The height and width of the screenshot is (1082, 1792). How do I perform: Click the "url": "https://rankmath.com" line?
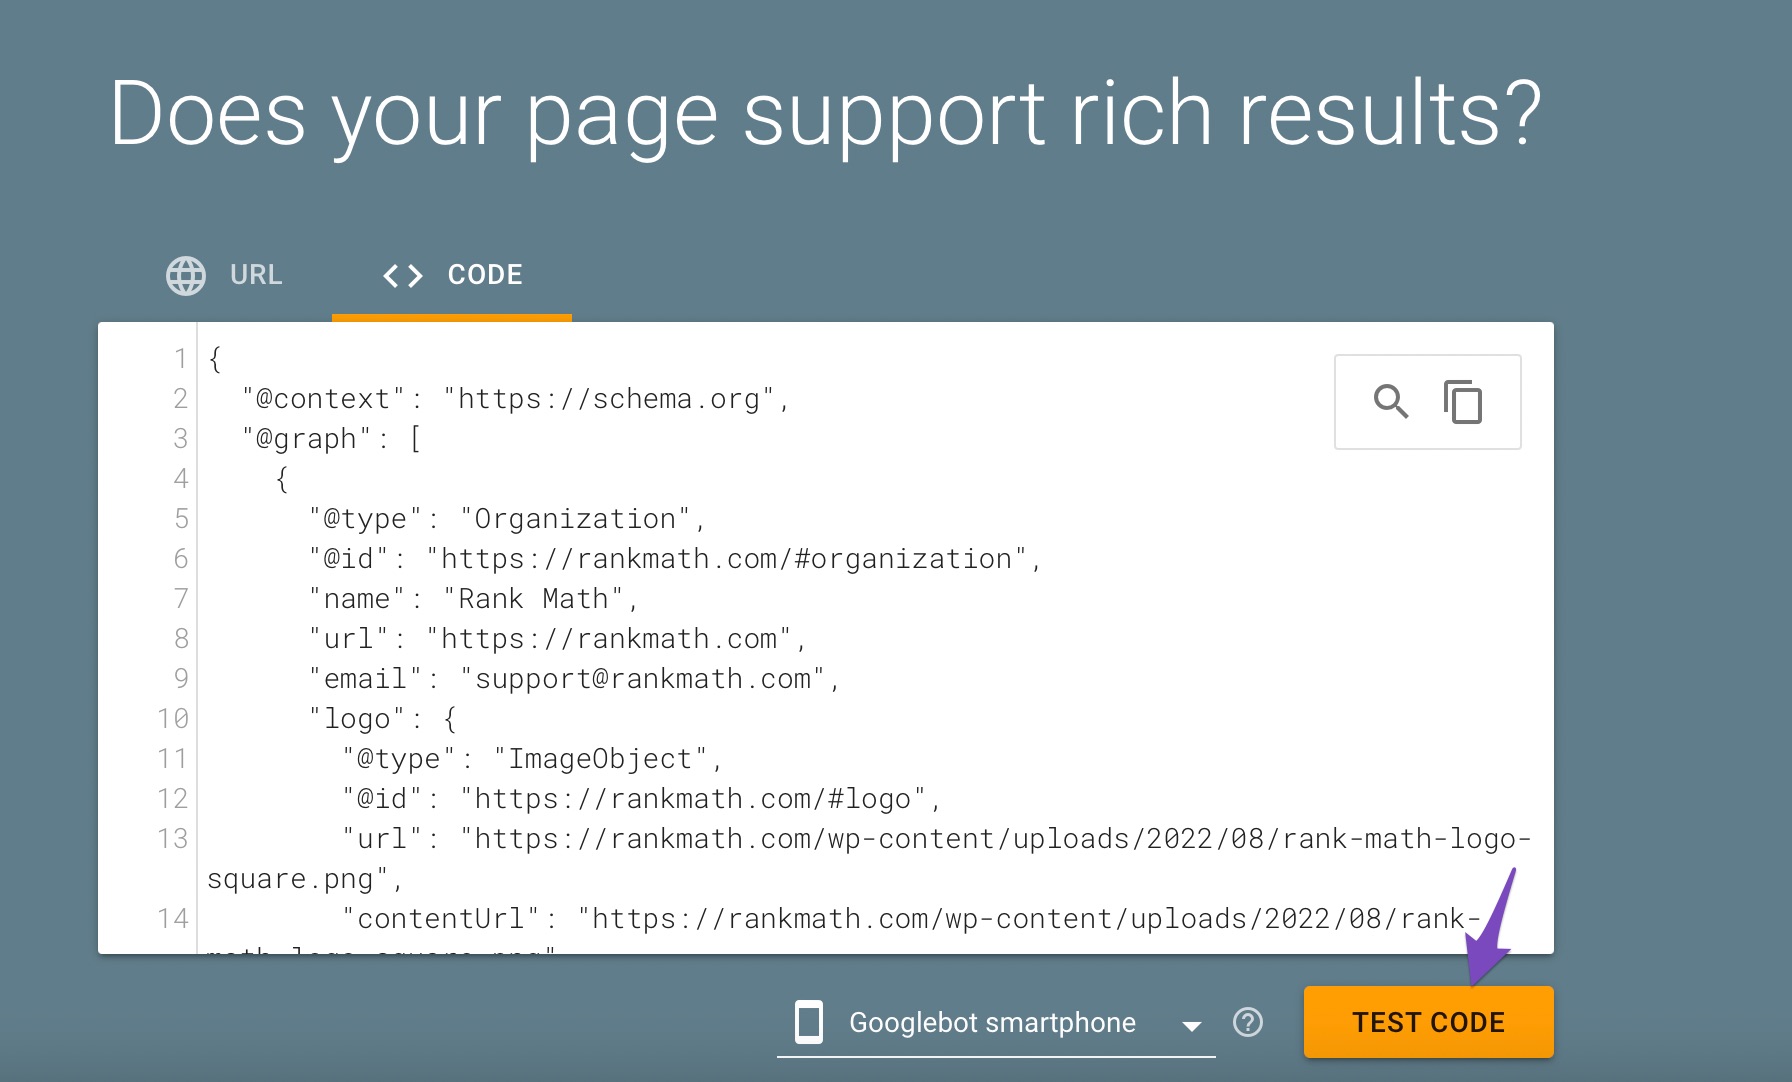[x=558, y=638]
